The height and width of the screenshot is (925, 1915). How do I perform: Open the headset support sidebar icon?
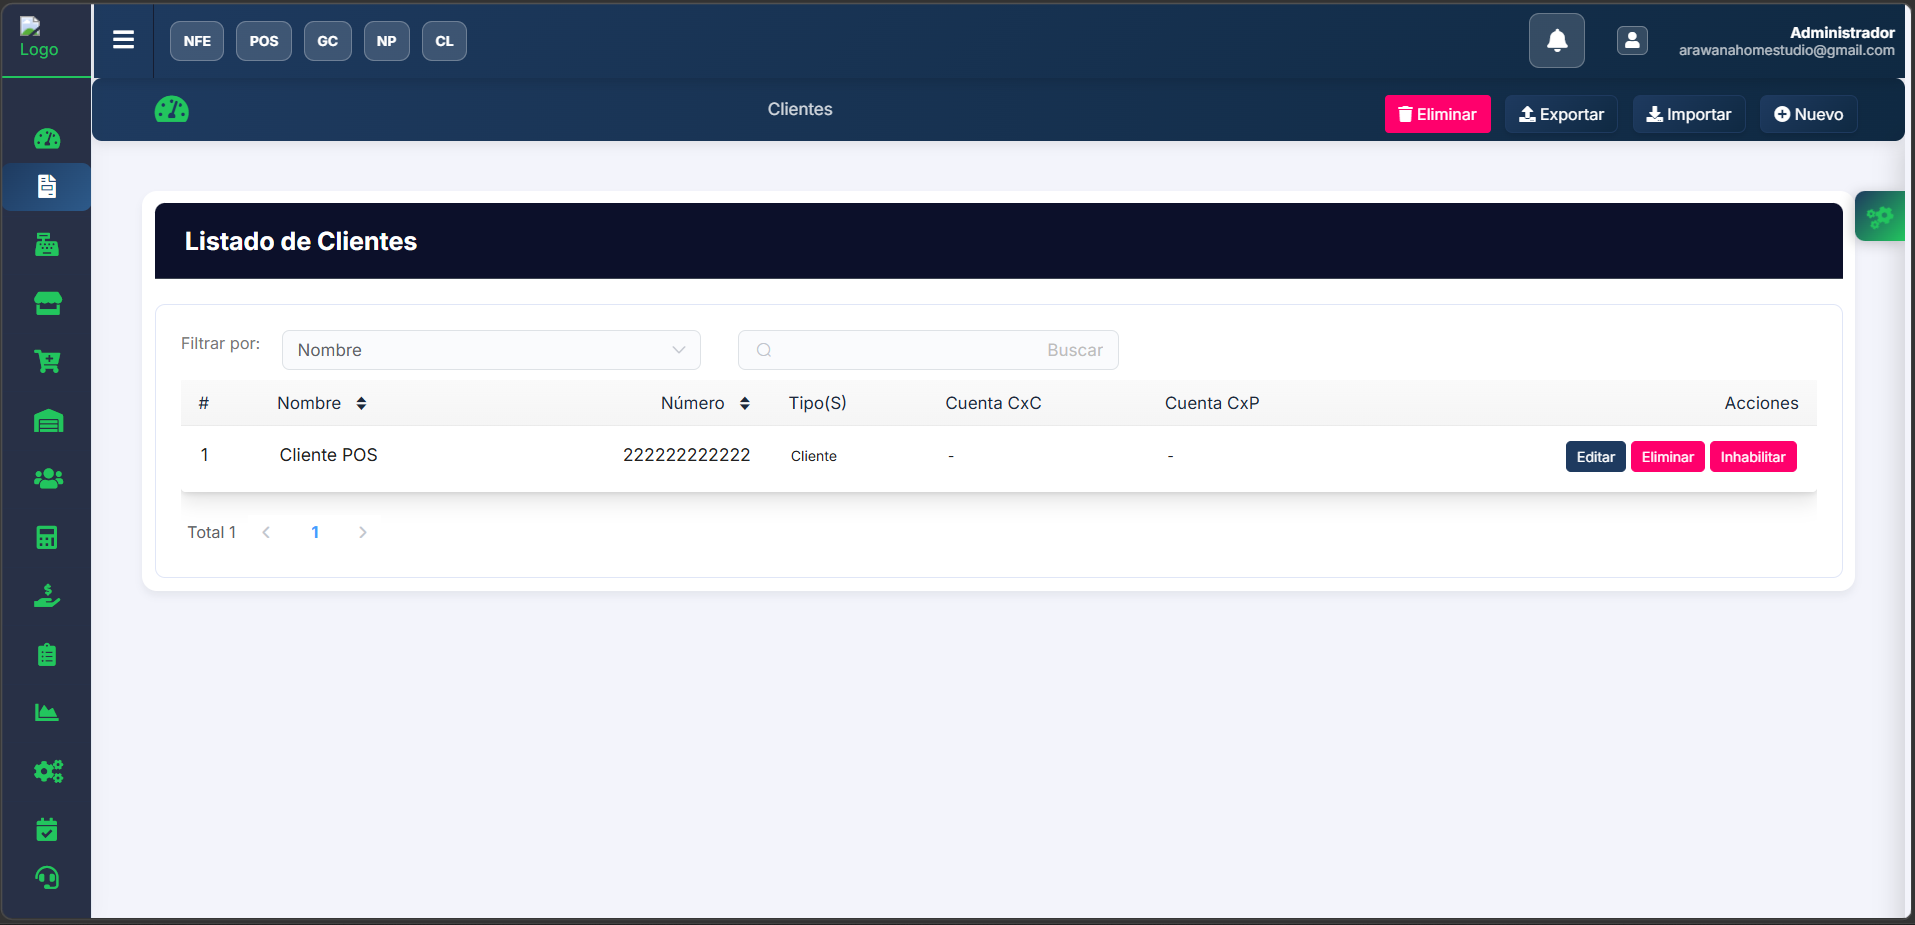[47, 878]
